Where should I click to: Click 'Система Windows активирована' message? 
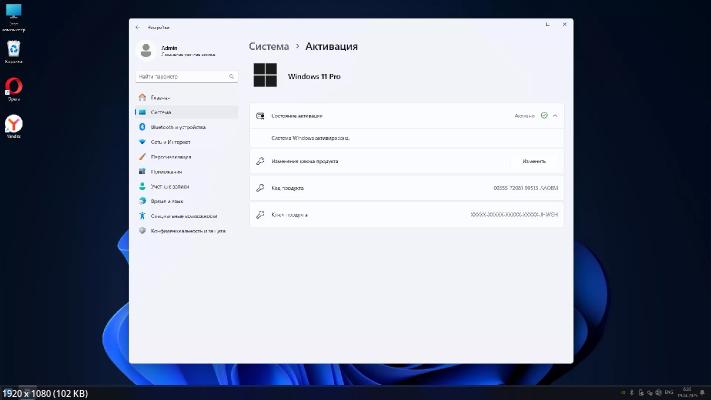pyautogui.click(x=311, y=138)
